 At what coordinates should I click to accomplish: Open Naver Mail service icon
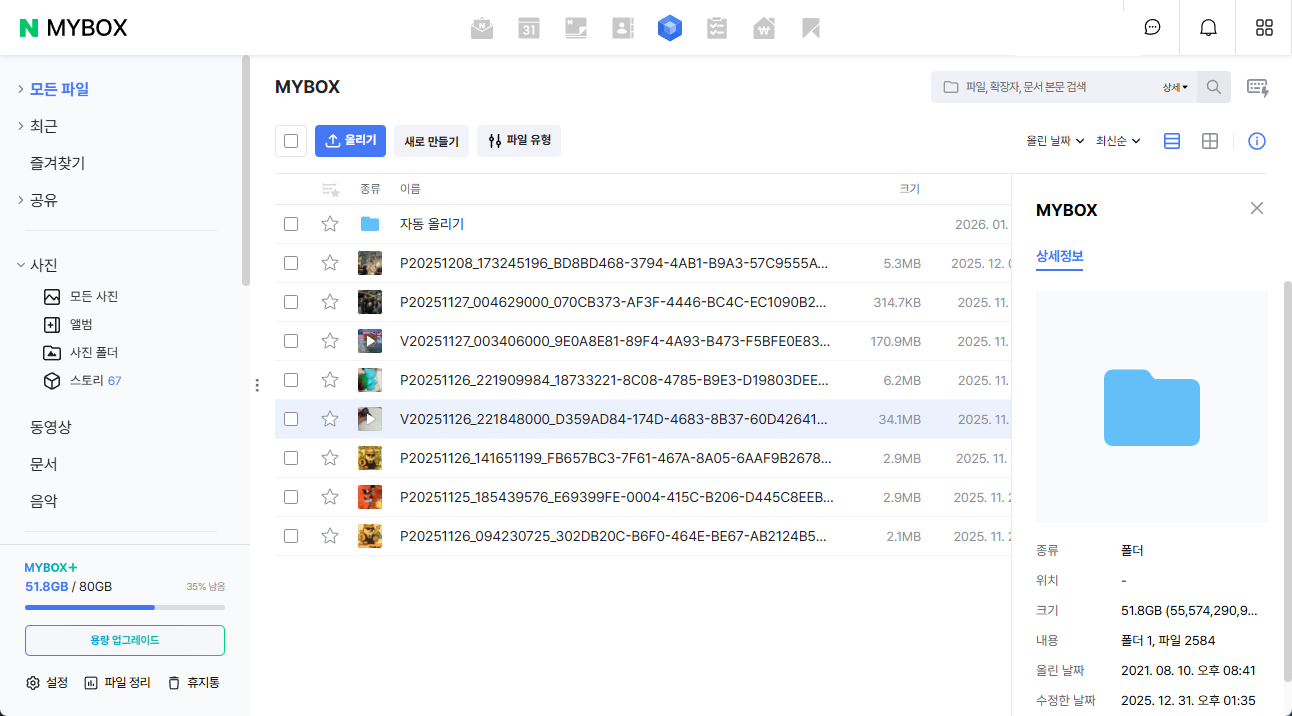coord(482,28)
